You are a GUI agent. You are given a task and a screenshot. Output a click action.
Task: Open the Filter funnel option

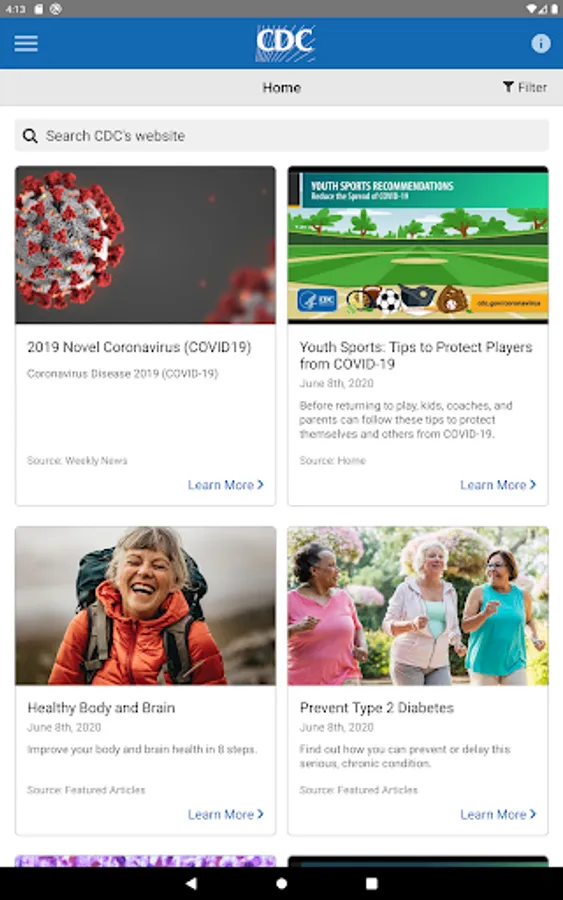tap(525, 87)
